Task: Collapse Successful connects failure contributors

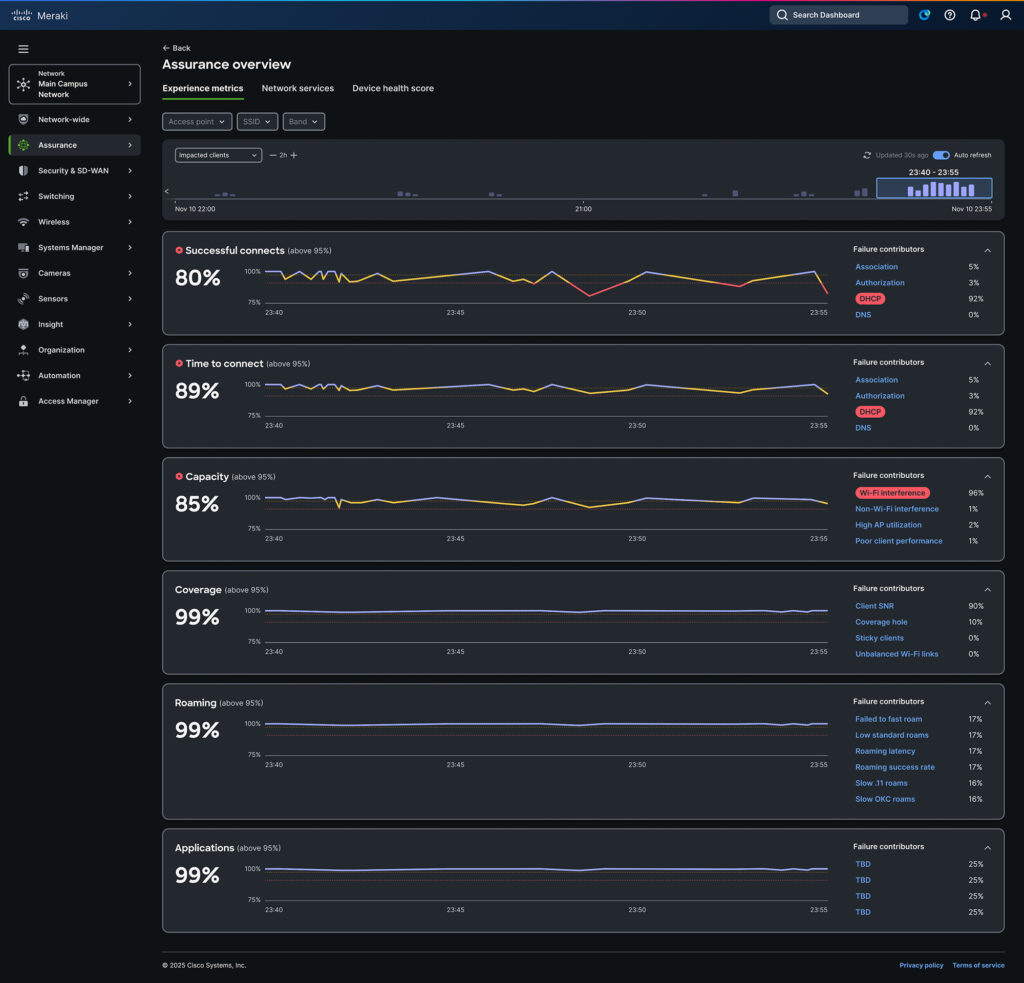Action: [x=987, y=250]
